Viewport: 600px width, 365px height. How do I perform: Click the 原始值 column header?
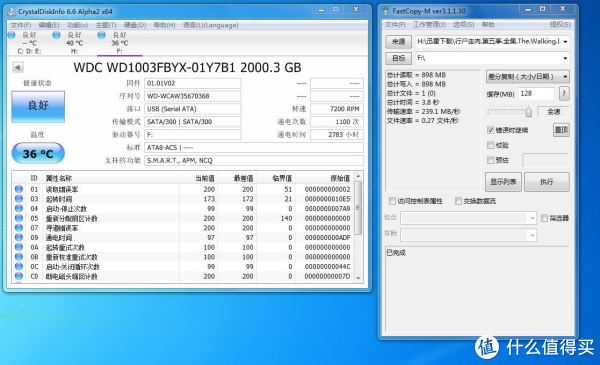[x=340, y=178]
